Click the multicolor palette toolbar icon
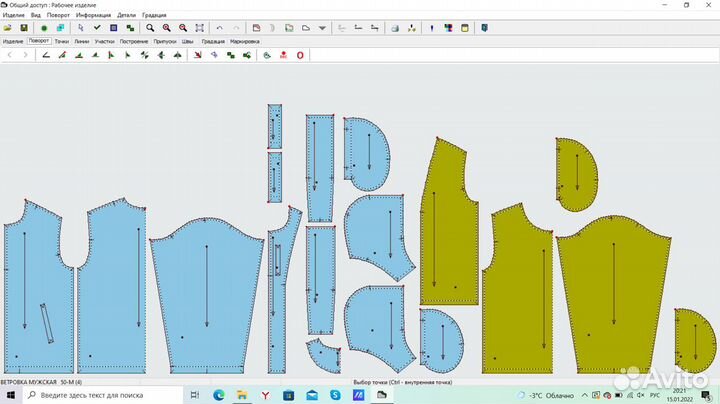Viewport: 720px width, 404px height. point(448,28)
